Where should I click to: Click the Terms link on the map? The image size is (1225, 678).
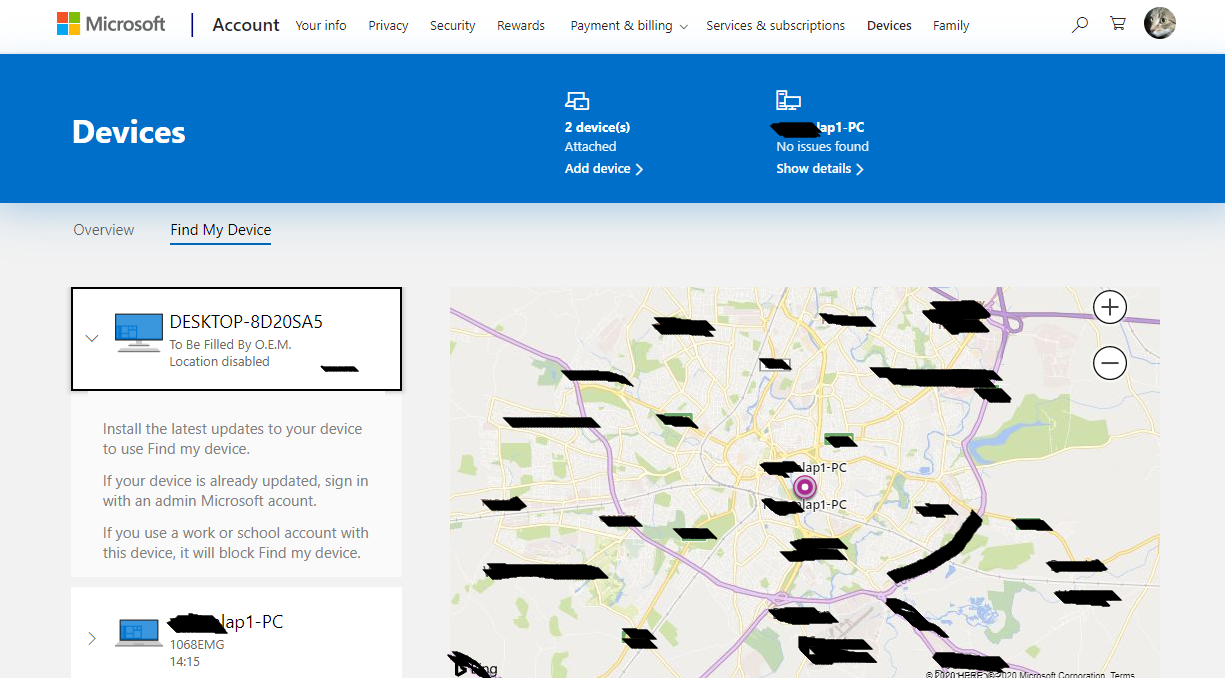(x=1122, y=675)
